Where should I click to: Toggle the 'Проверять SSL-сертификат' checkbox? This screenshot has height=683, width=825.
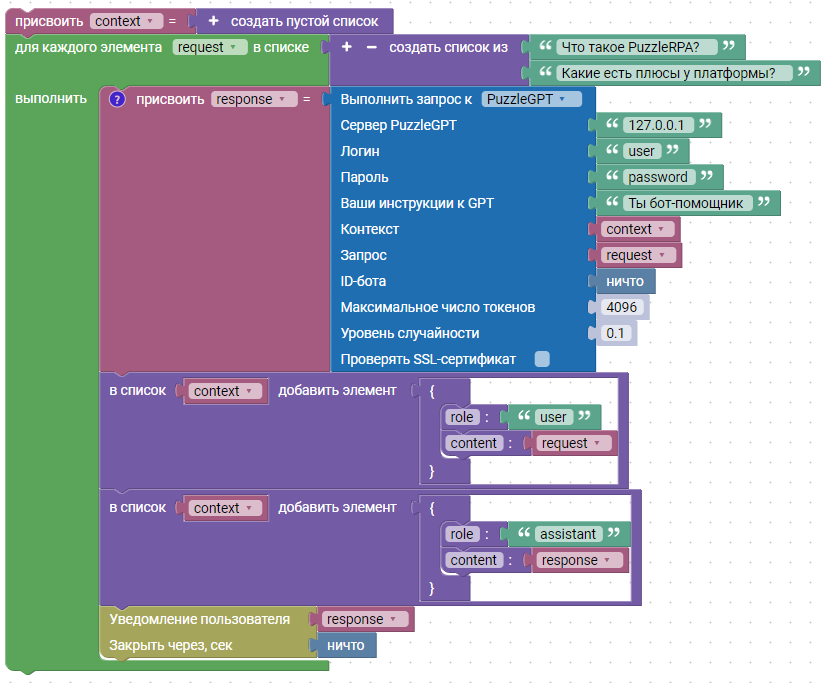542,359
